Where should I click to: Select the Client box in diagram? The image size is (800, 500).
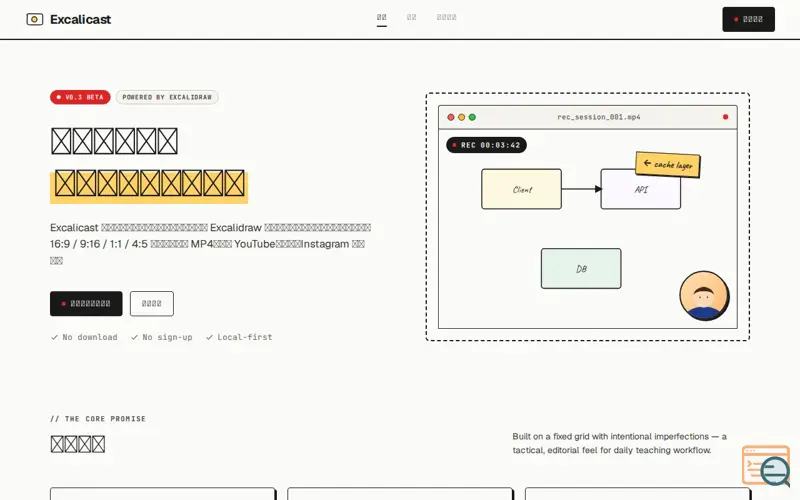(x=521, y=189)
